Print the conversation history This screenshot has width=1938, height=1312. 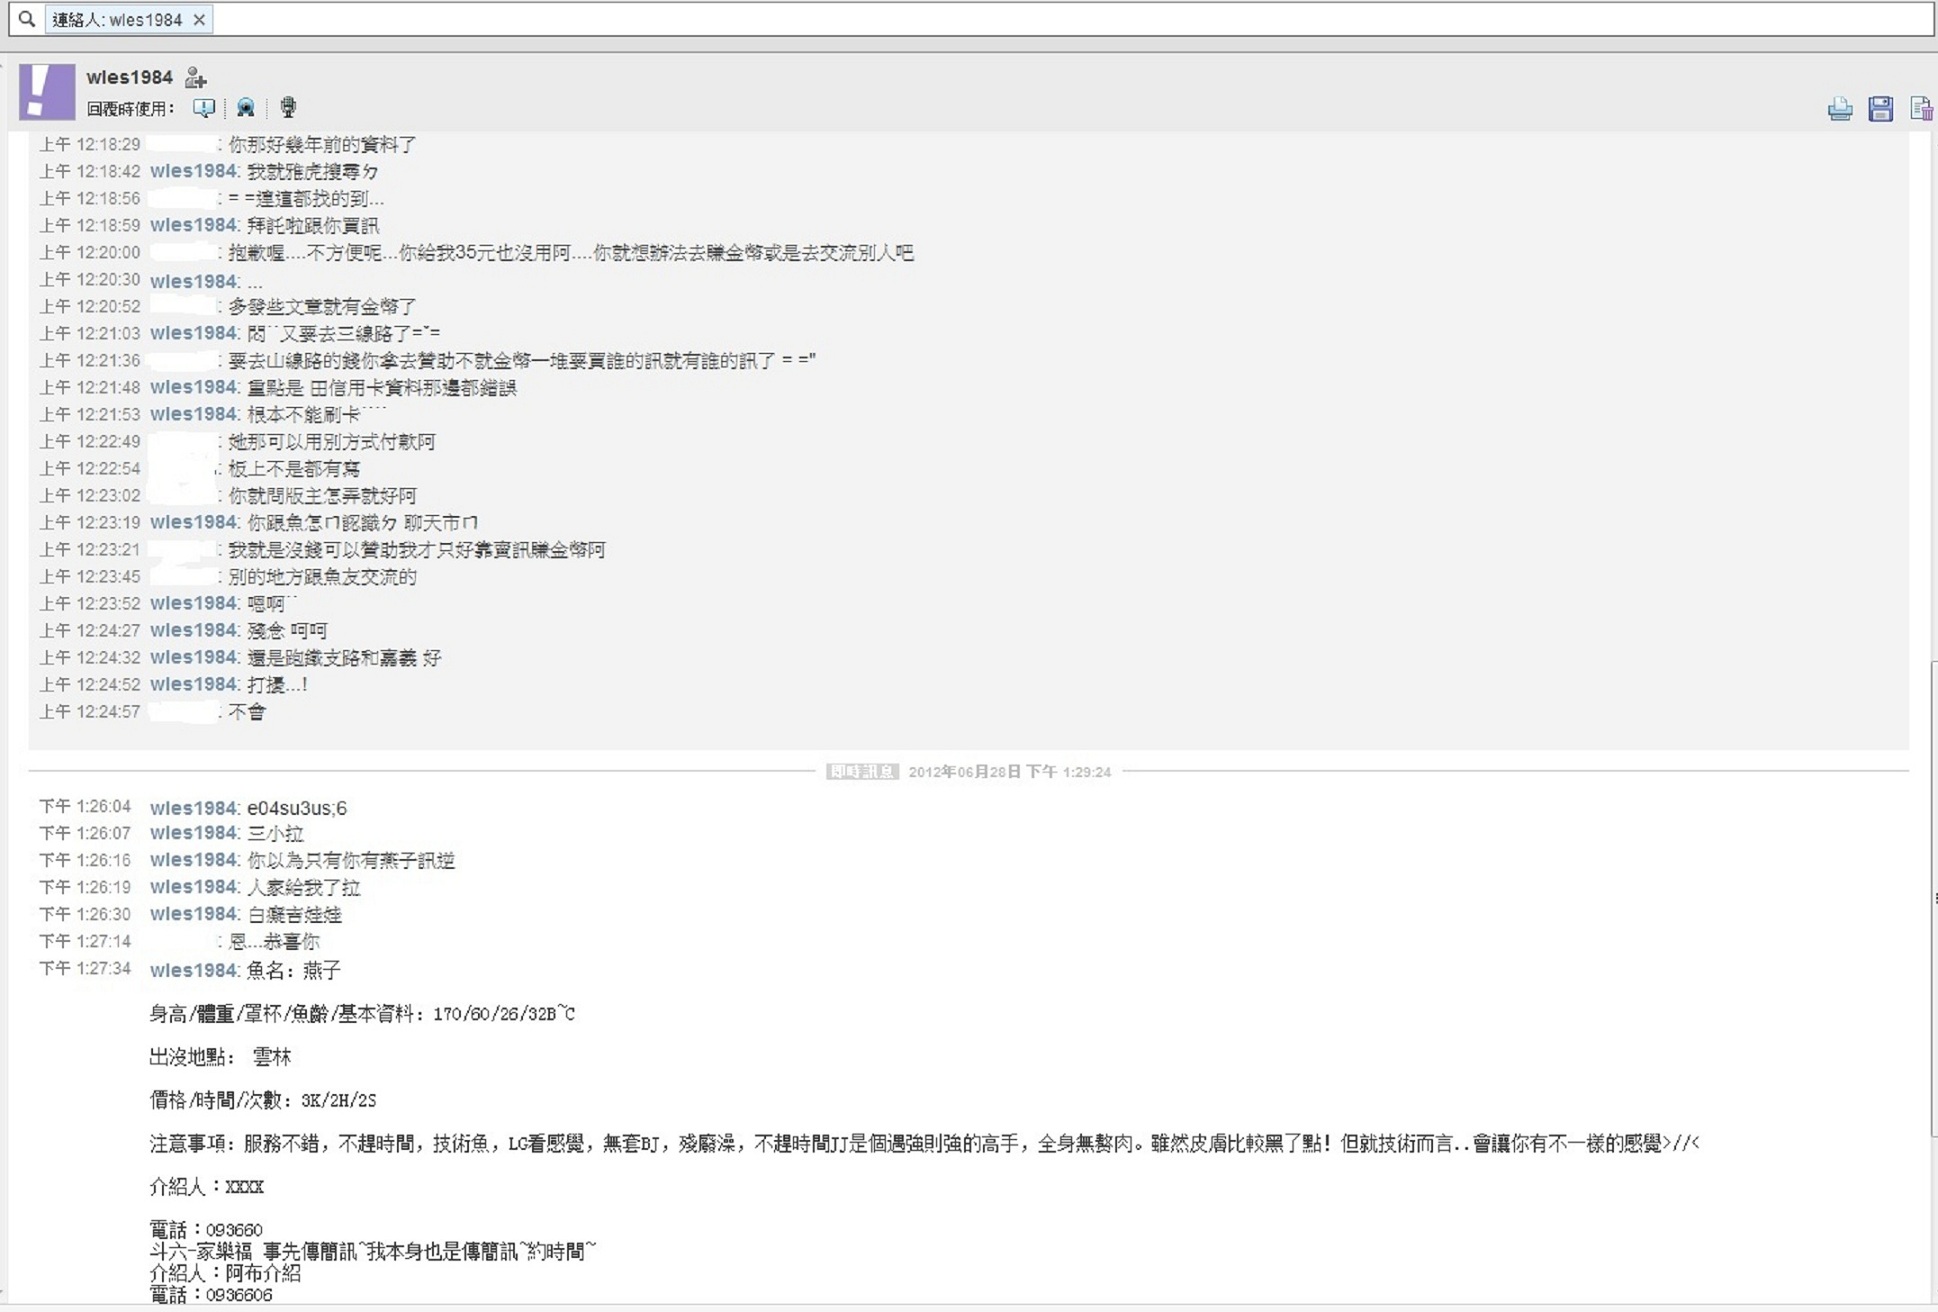pos(1839,108)
